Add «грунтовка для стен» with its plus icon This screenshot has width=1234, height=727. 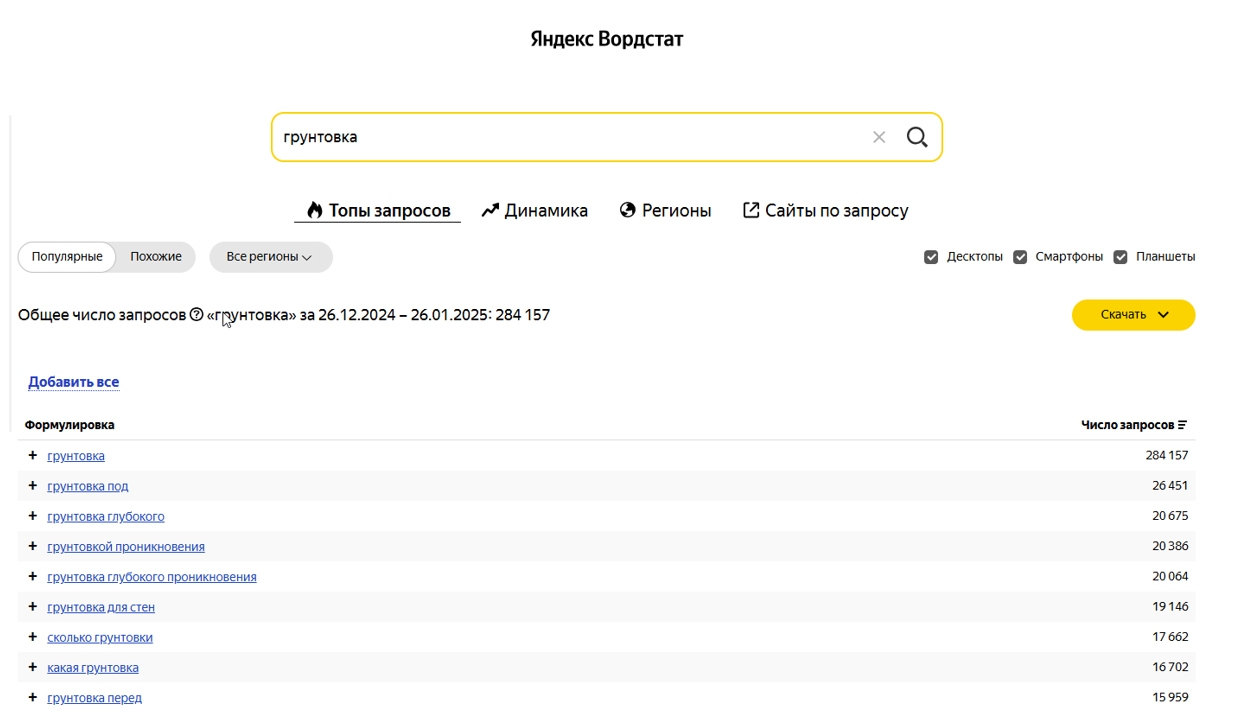click(33, 607)
